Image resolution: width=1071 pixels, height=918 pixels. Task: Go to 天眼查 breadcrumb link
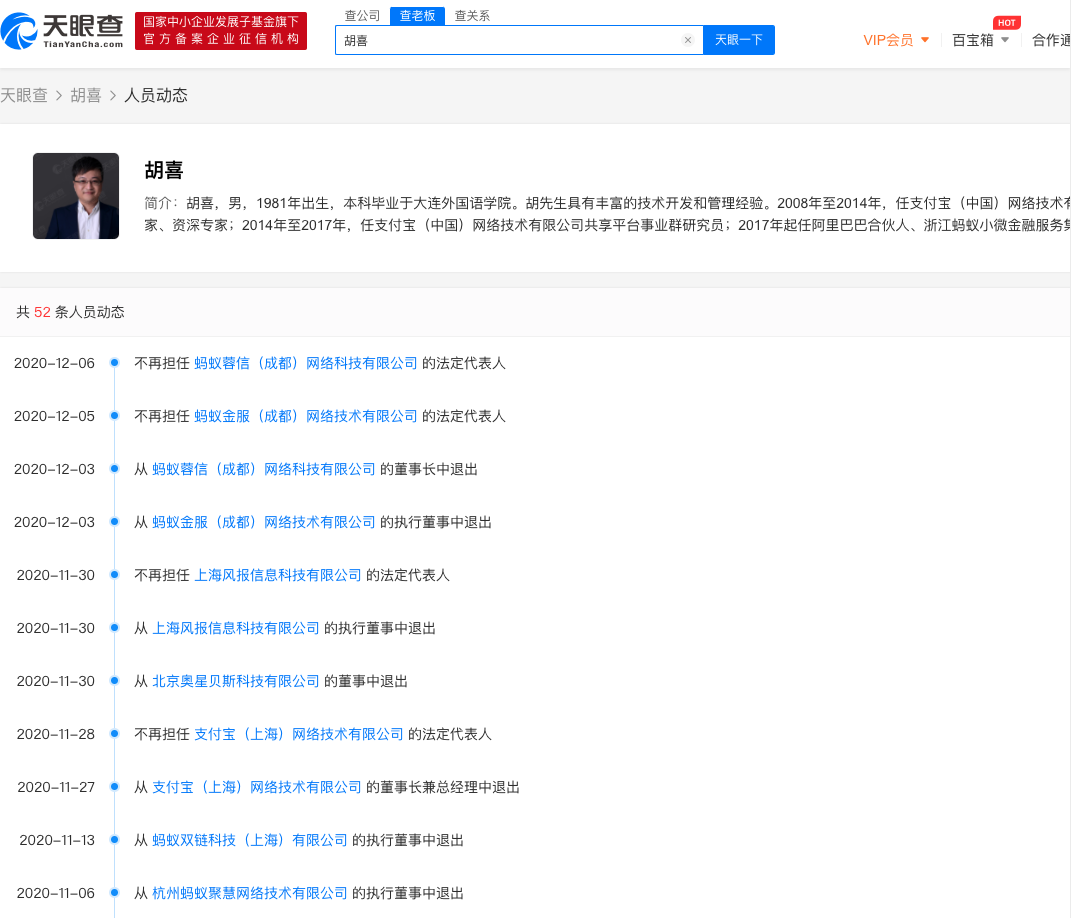24,95
